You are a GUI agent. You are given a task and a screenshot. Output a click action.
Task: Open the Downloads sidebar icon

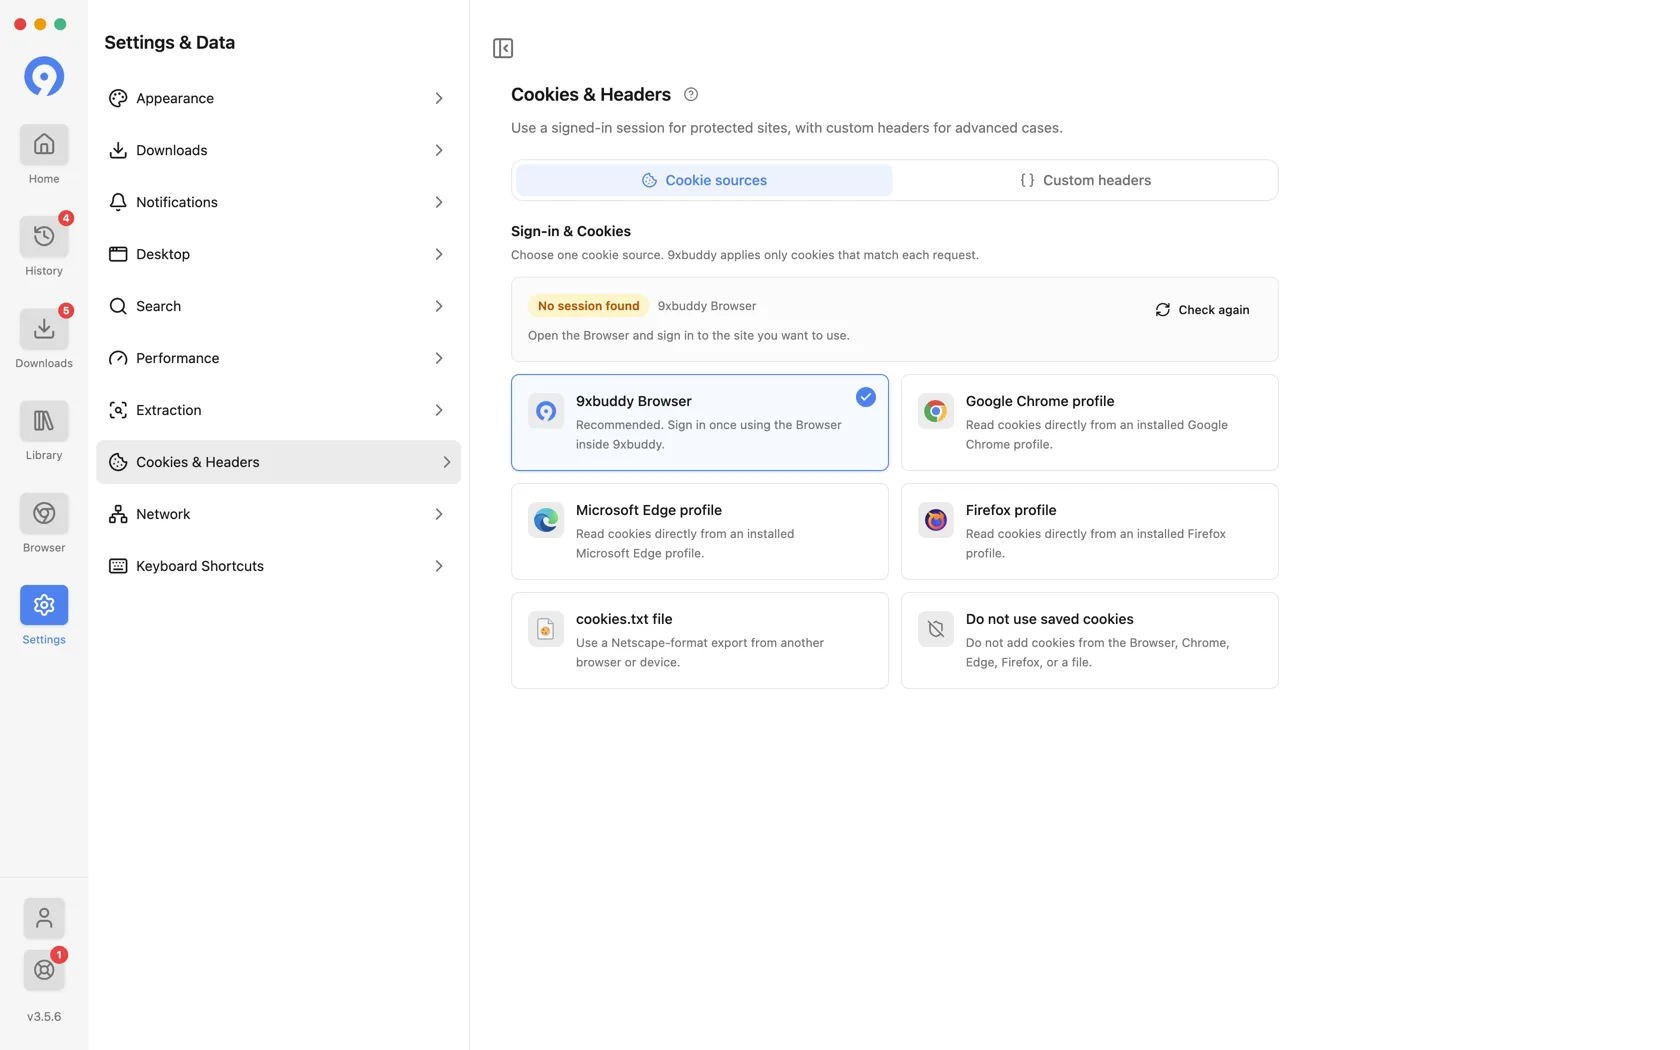tap(44, 328)
